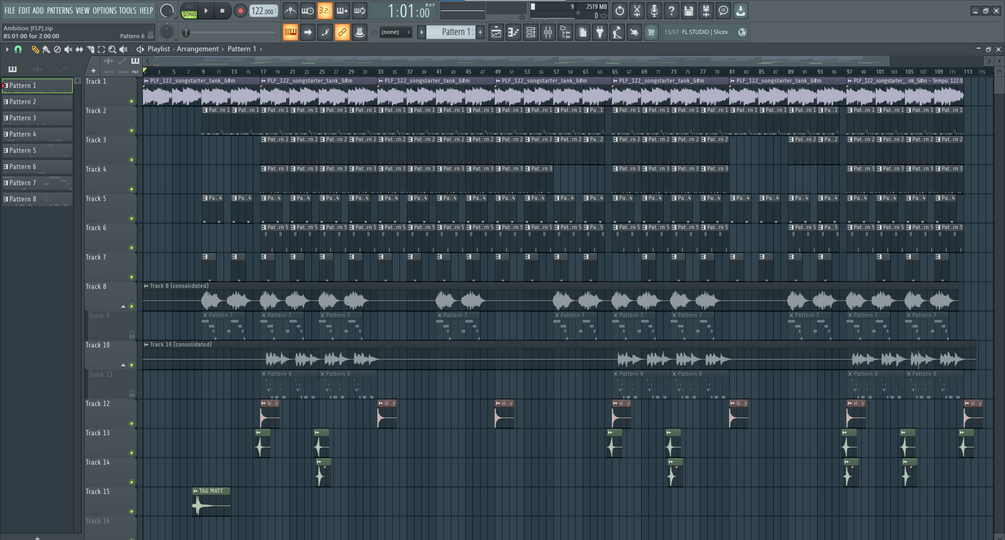This screenshot has width=1005, height=540.
Task: Select the pencil Draw tool
Action: click(x=35, y=49)
